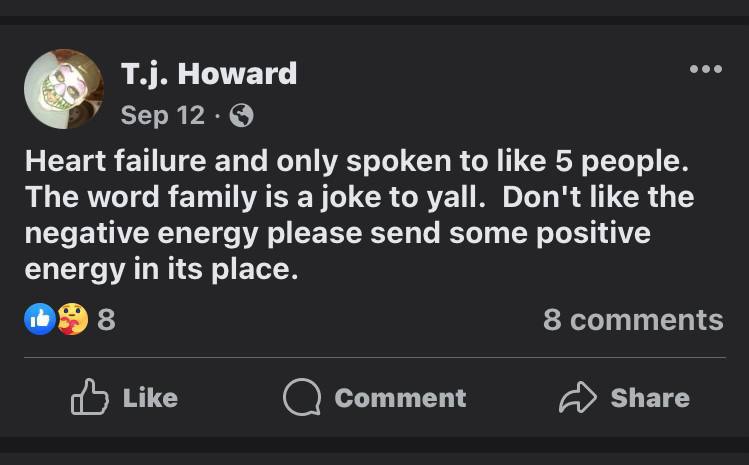Click the "negative energy please send" line

(337, 233)
